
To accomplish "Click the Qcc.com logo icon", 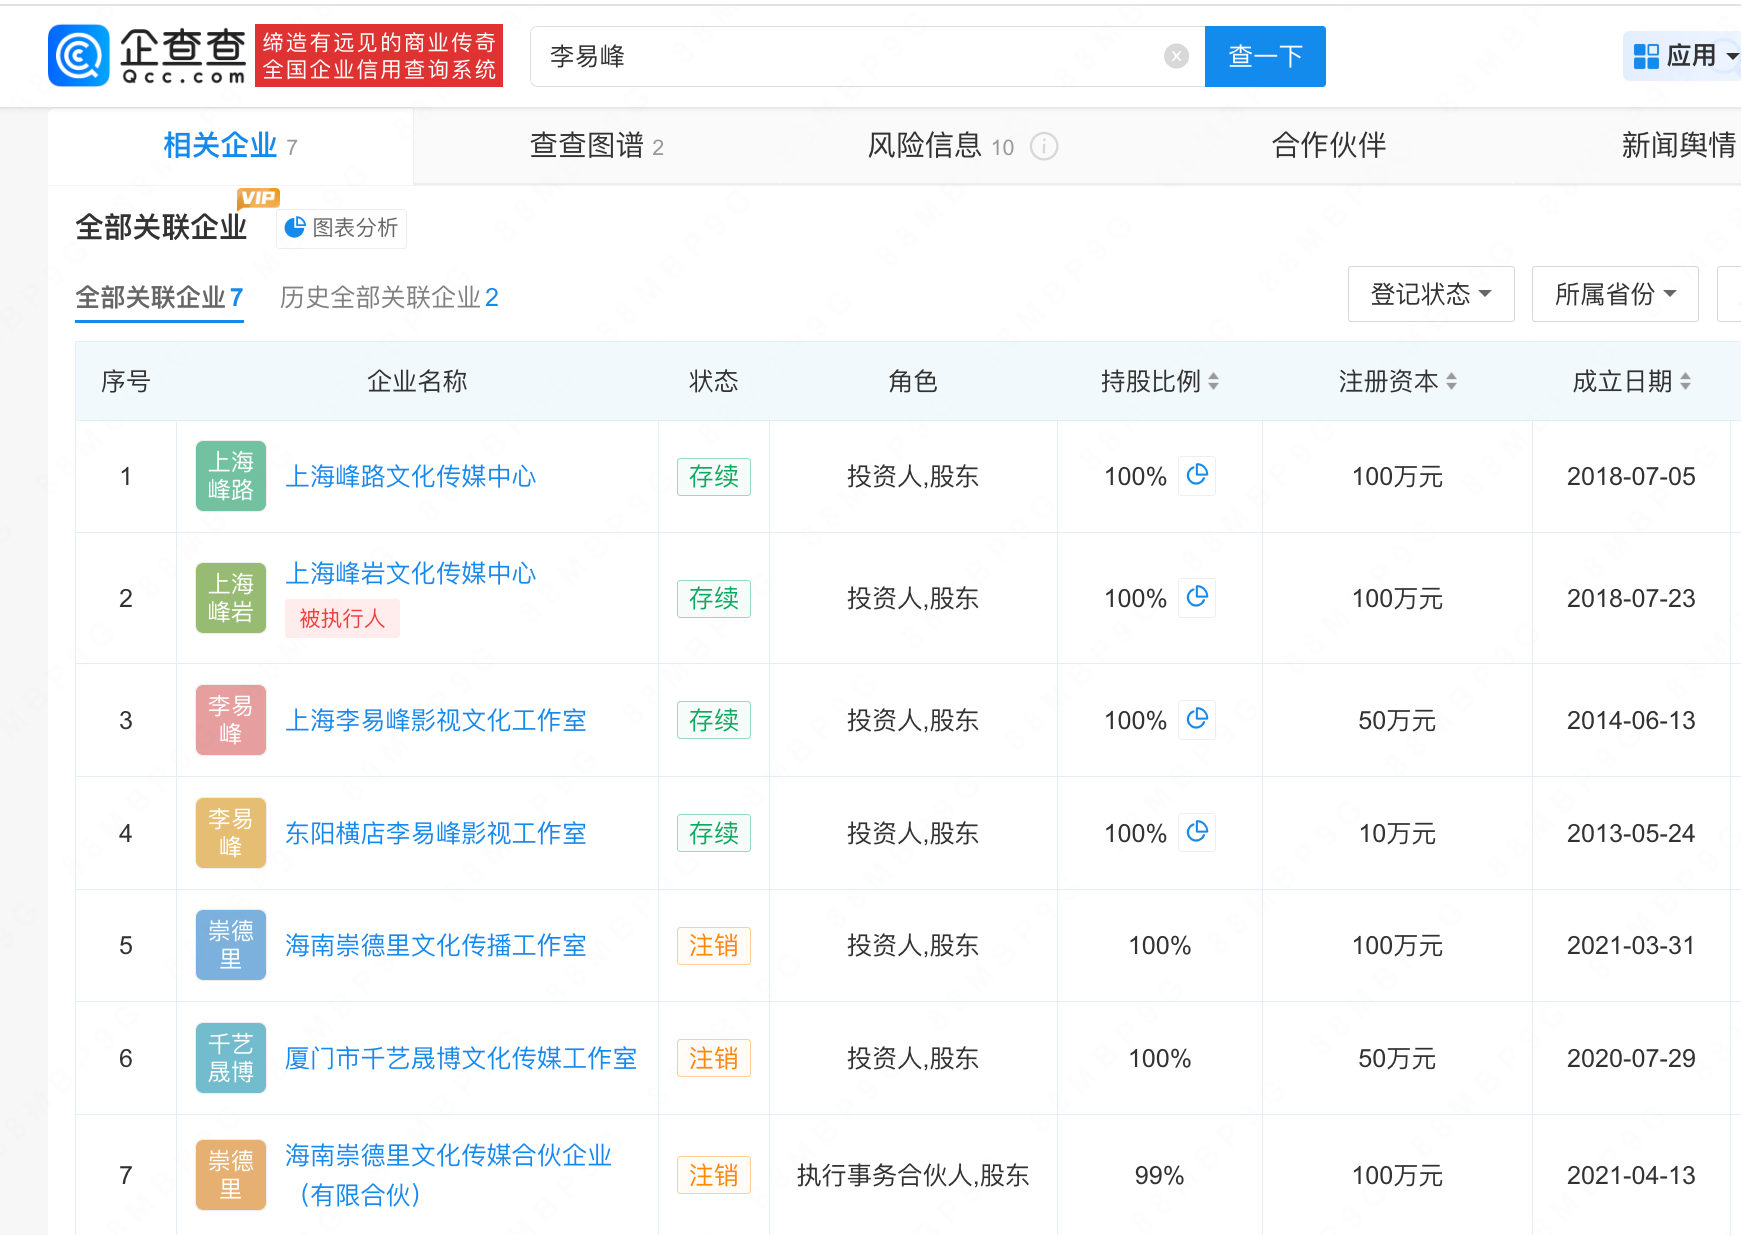I will coord(78,56).
